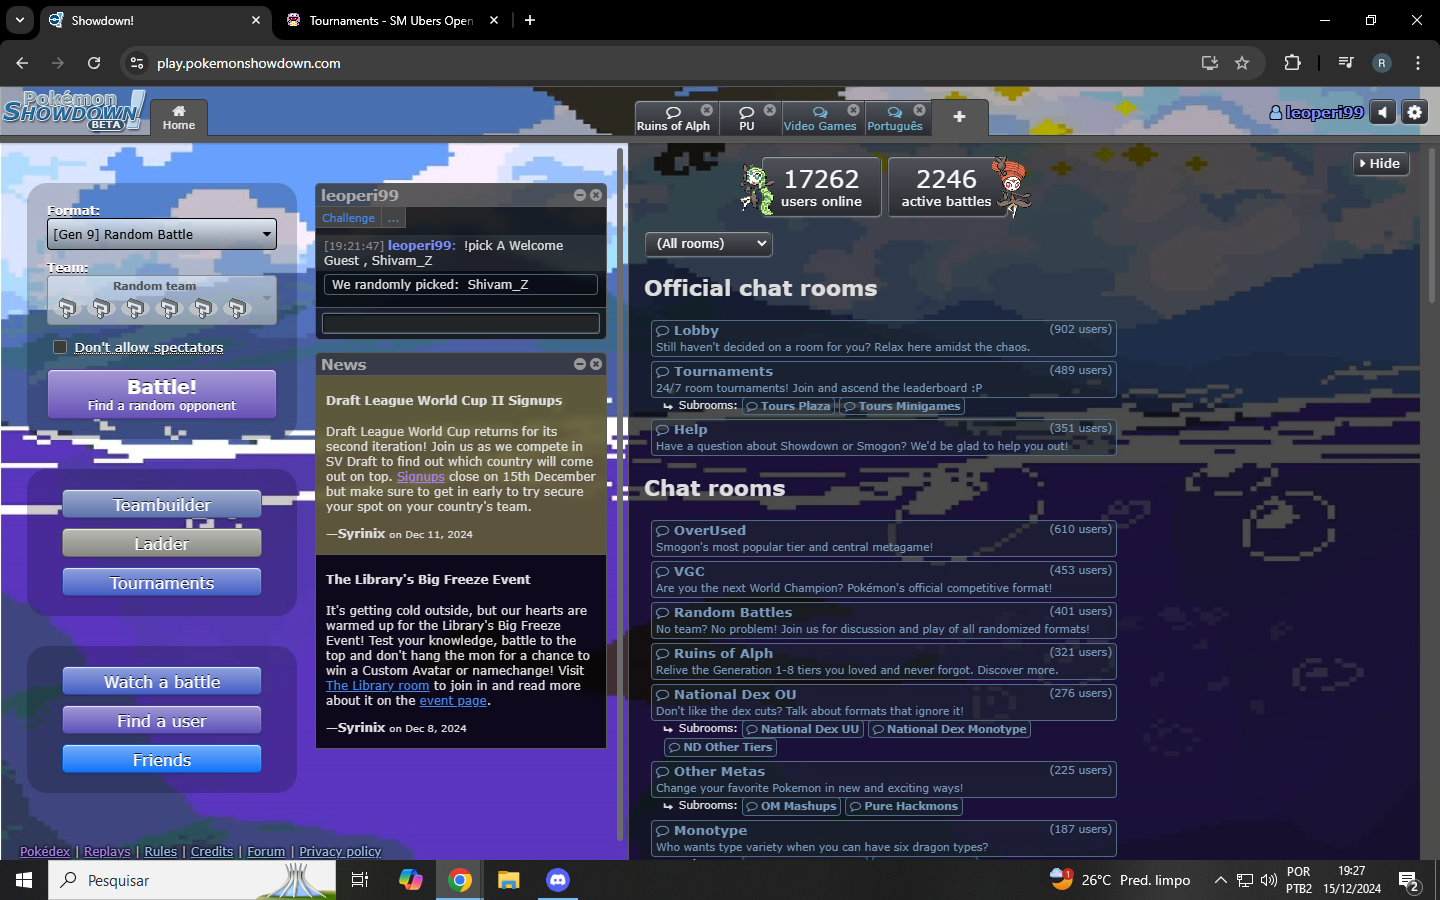Open the Home tab in Showdown

click(x=179, y=117)
